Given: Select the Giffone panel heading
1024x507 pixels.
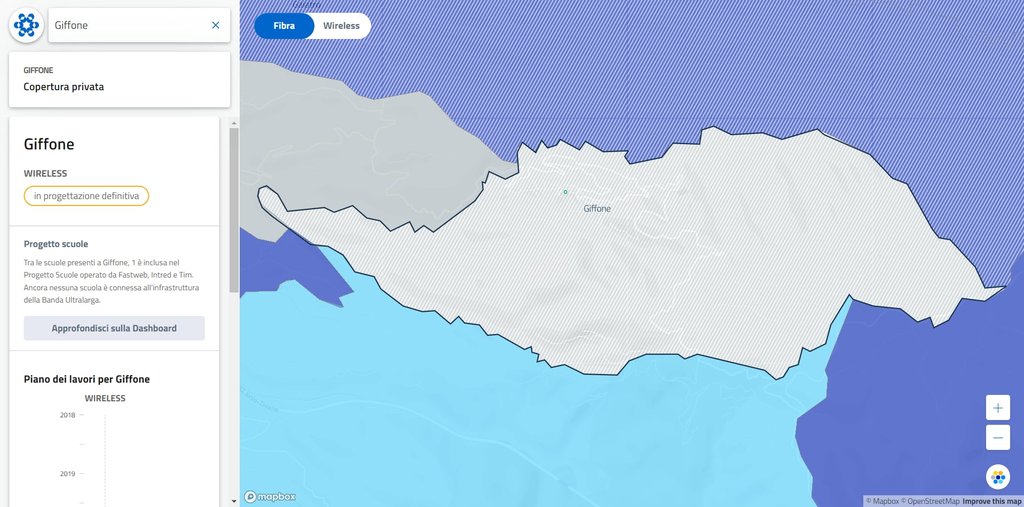Looking at the screenshot, I should click(x=49, y=144).
